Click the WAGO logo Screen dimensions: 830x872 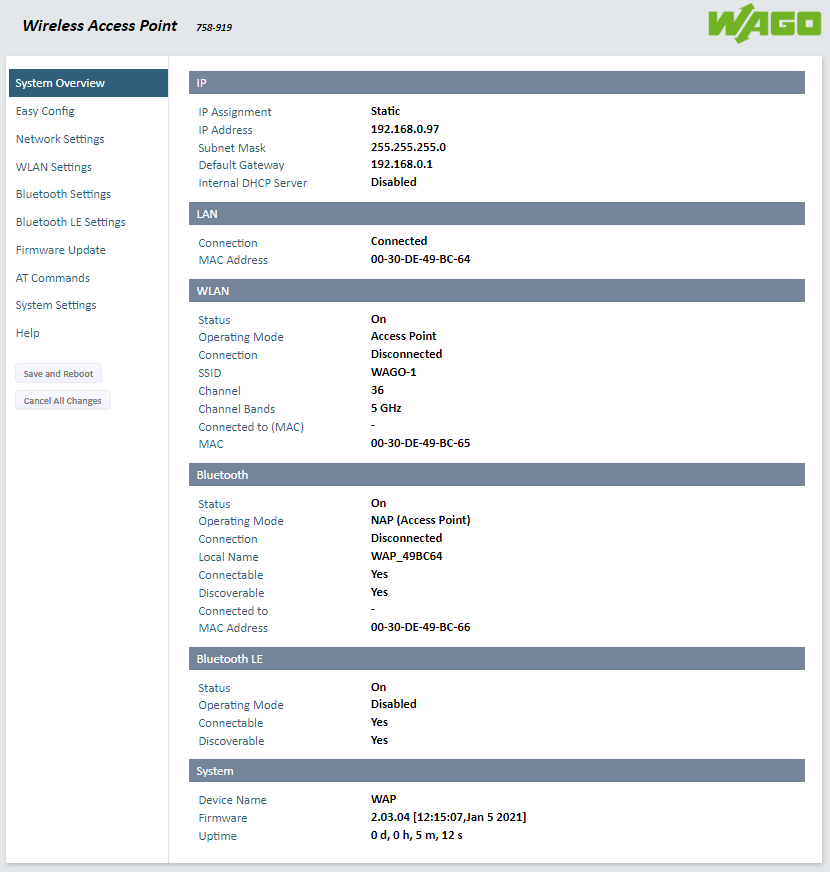pos(764,25)
